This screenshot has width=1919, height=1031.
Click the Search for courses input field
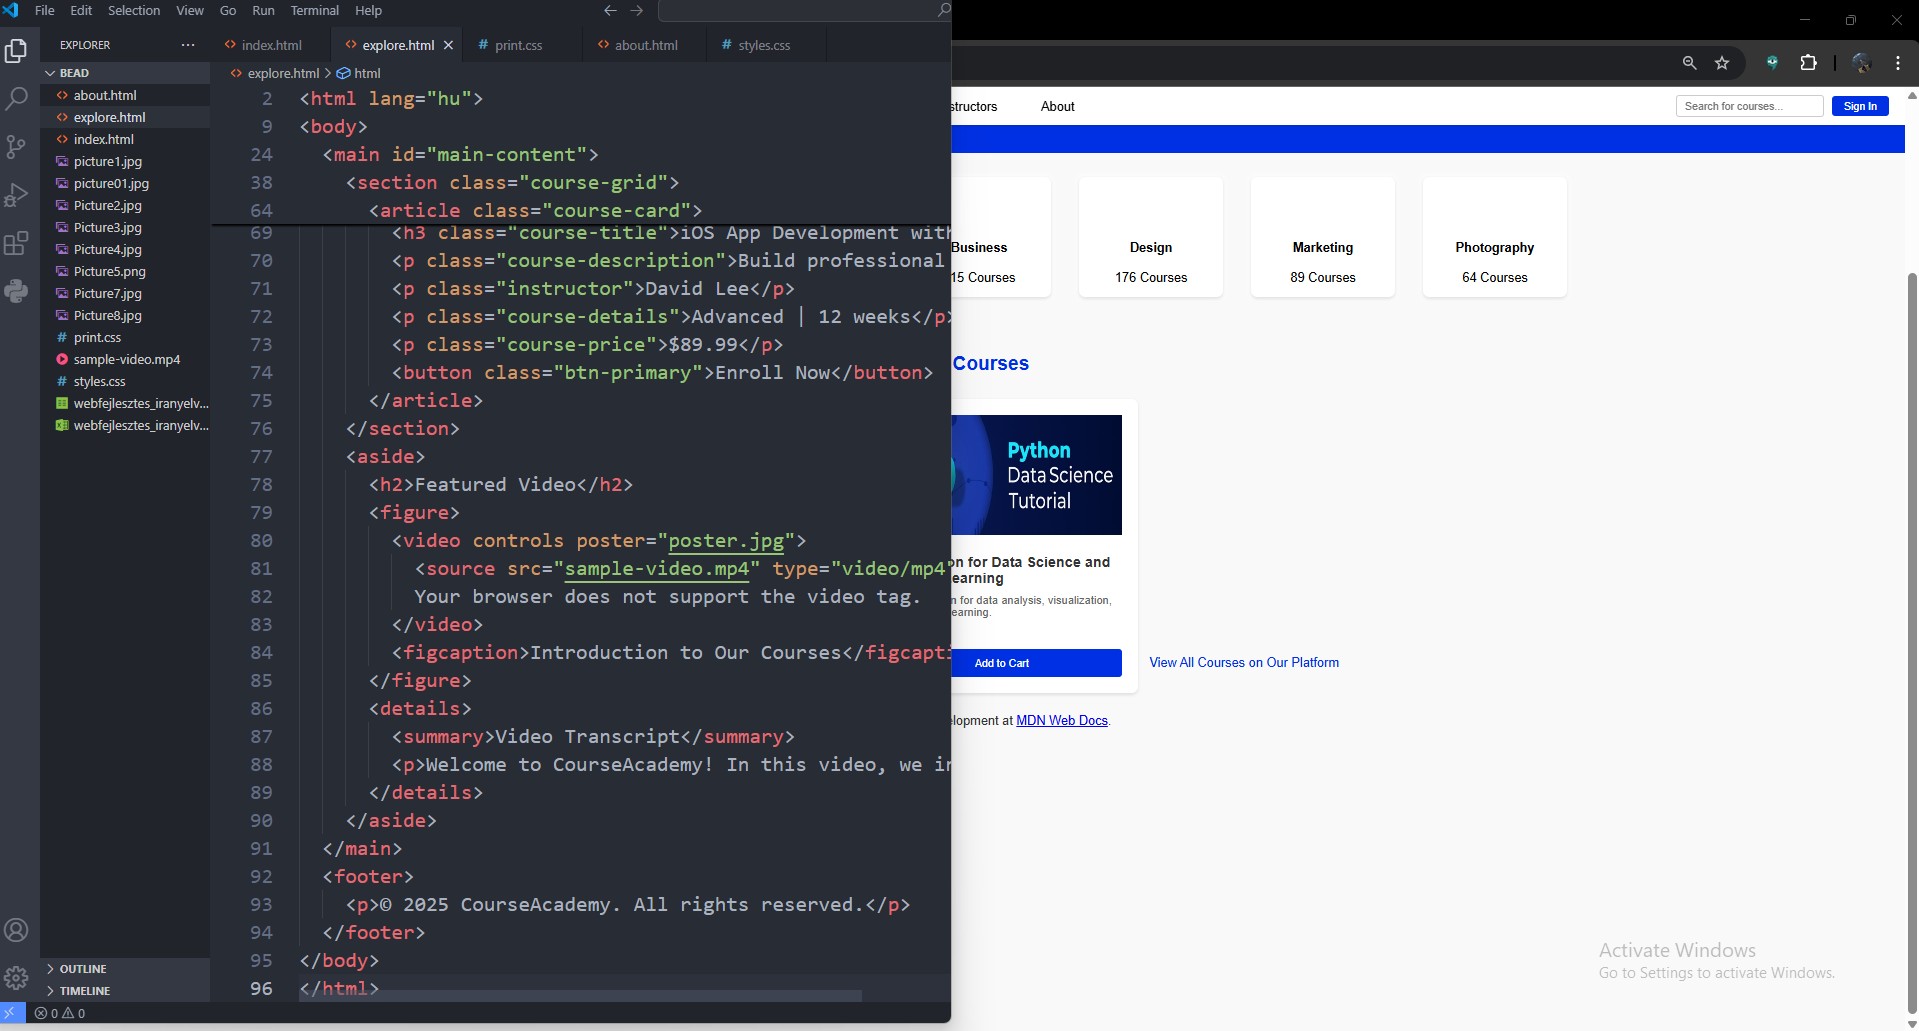pyautogui.click(x=1749, y=106)
